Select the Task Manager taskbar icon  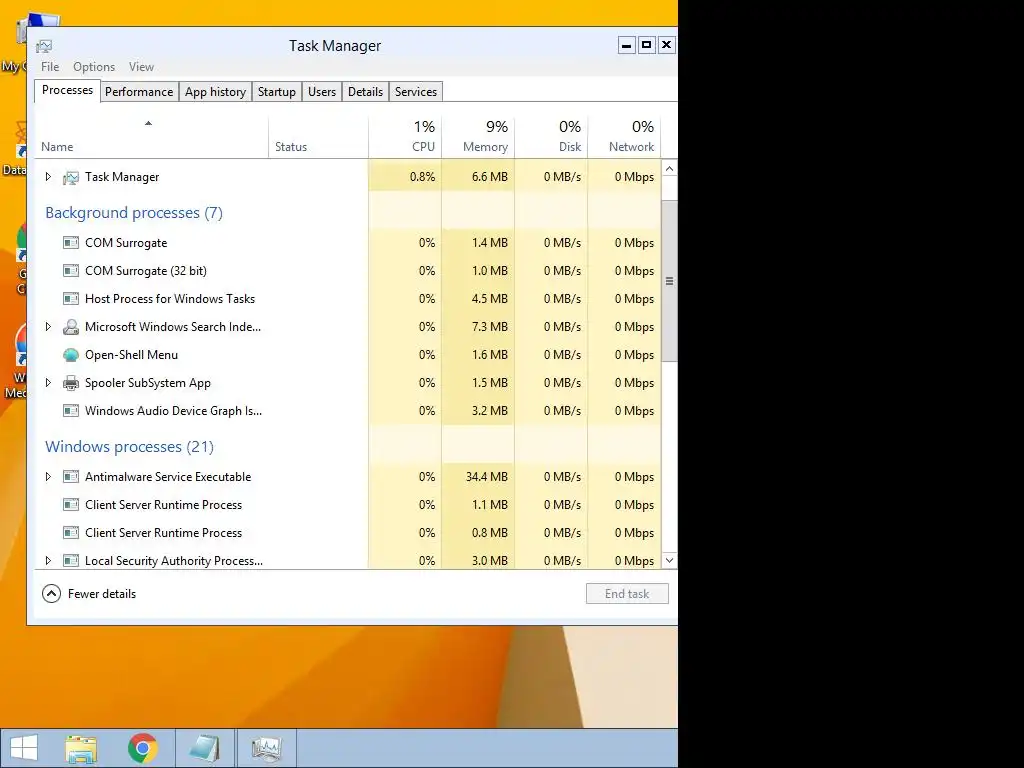pos(266,748)
